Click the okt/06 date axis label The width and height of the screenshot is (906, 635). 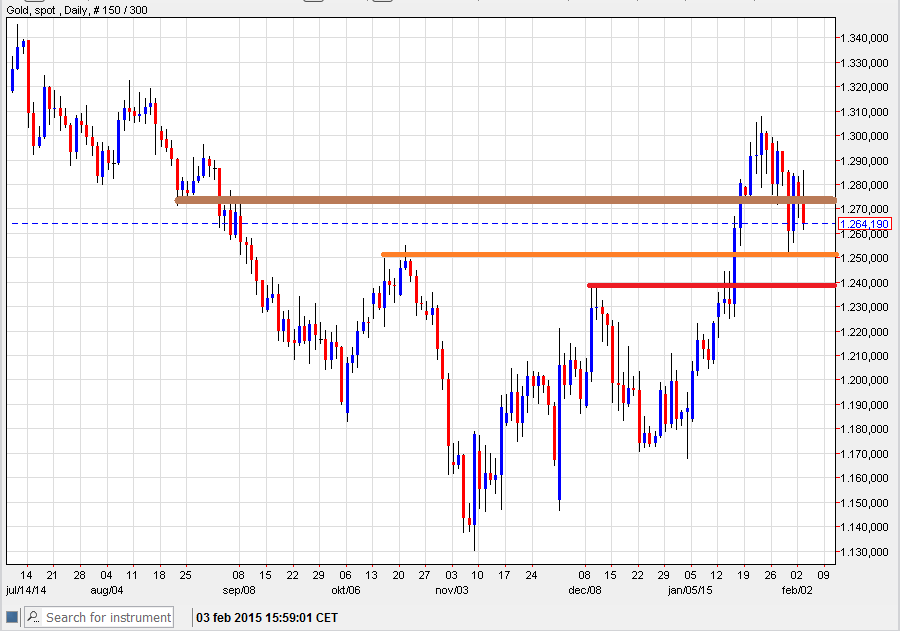(x=346, y=590)
